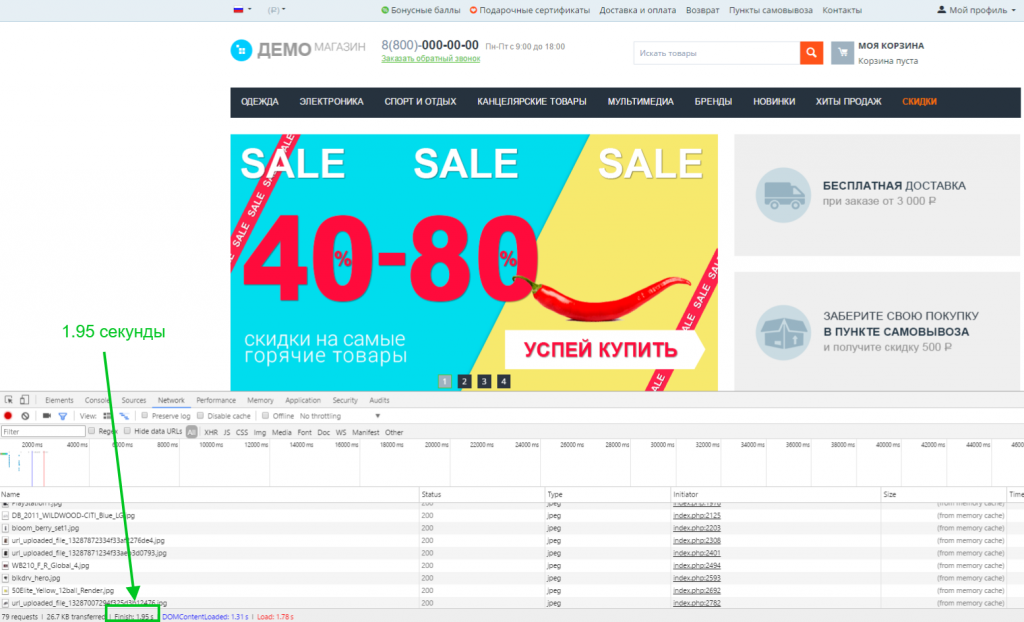Open the Одежда menu category
This screenshot has width=1024, height=622.
coord(259,102)
